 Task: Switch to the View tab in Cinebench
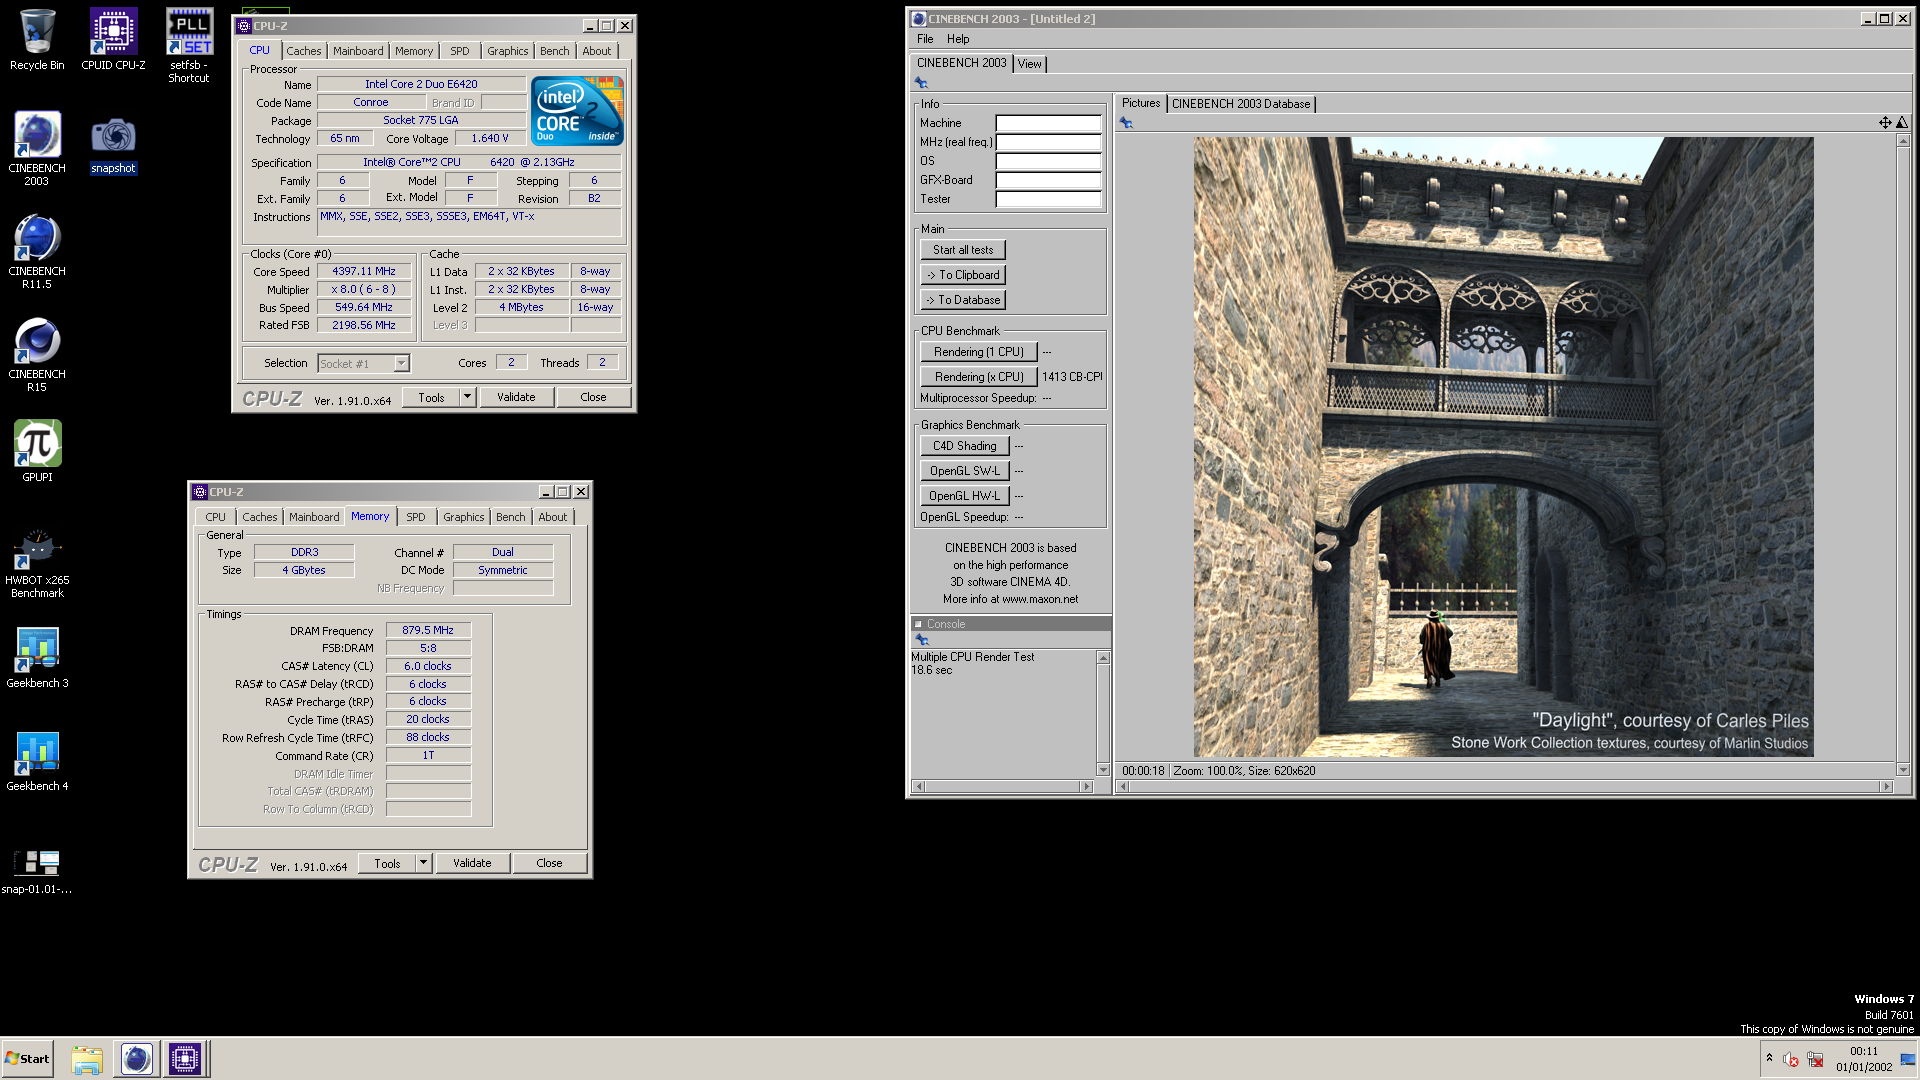pos(1029,64)
